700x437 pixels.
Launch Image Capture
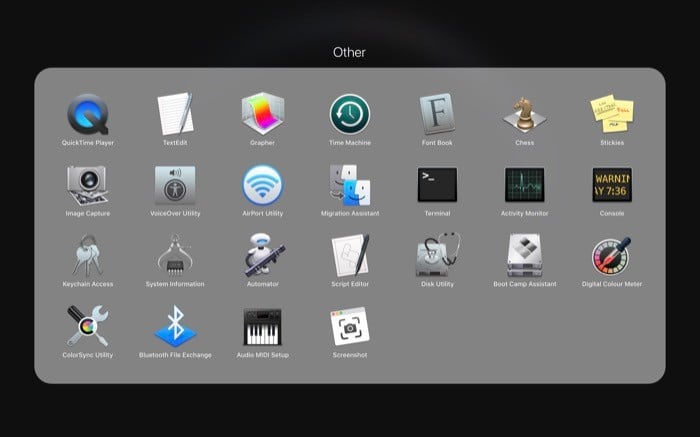[88, 185]
